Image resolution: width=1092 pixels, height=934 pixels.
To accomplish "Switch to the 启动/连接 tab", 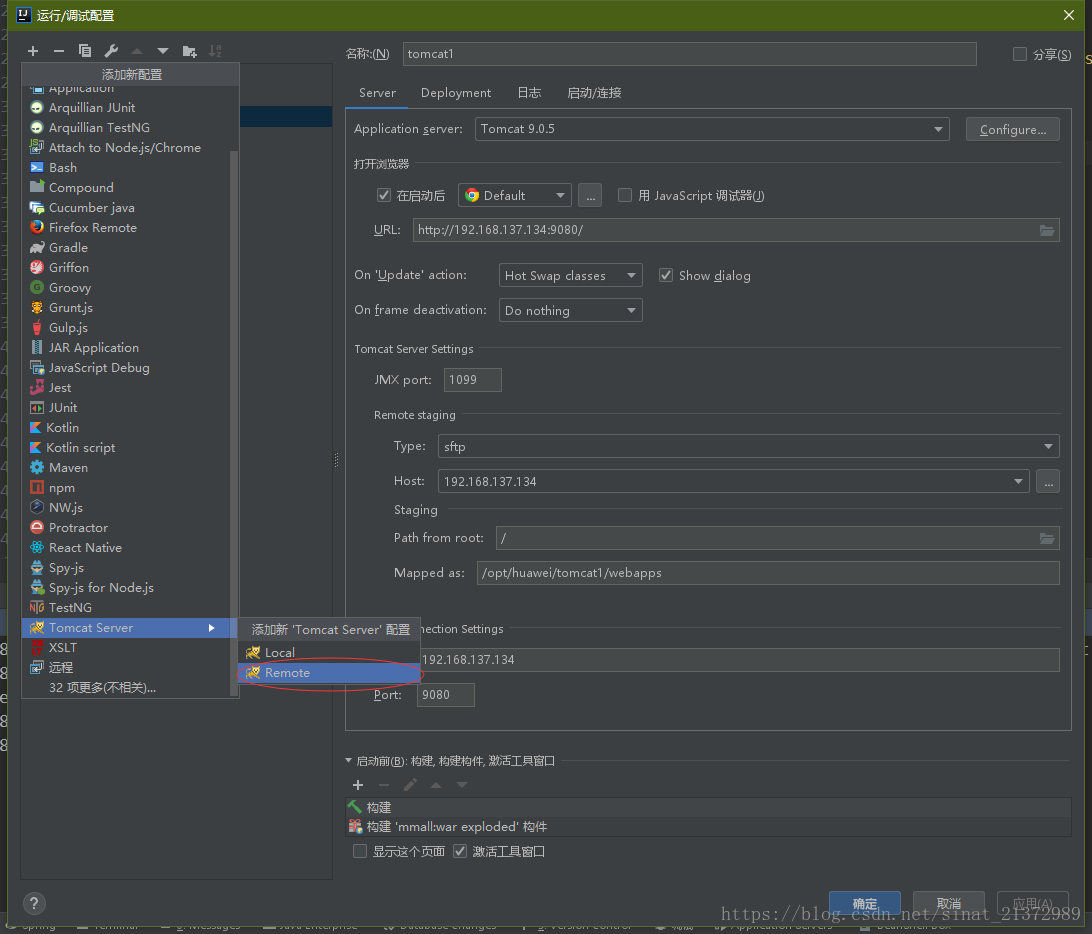I will (593, 93).
